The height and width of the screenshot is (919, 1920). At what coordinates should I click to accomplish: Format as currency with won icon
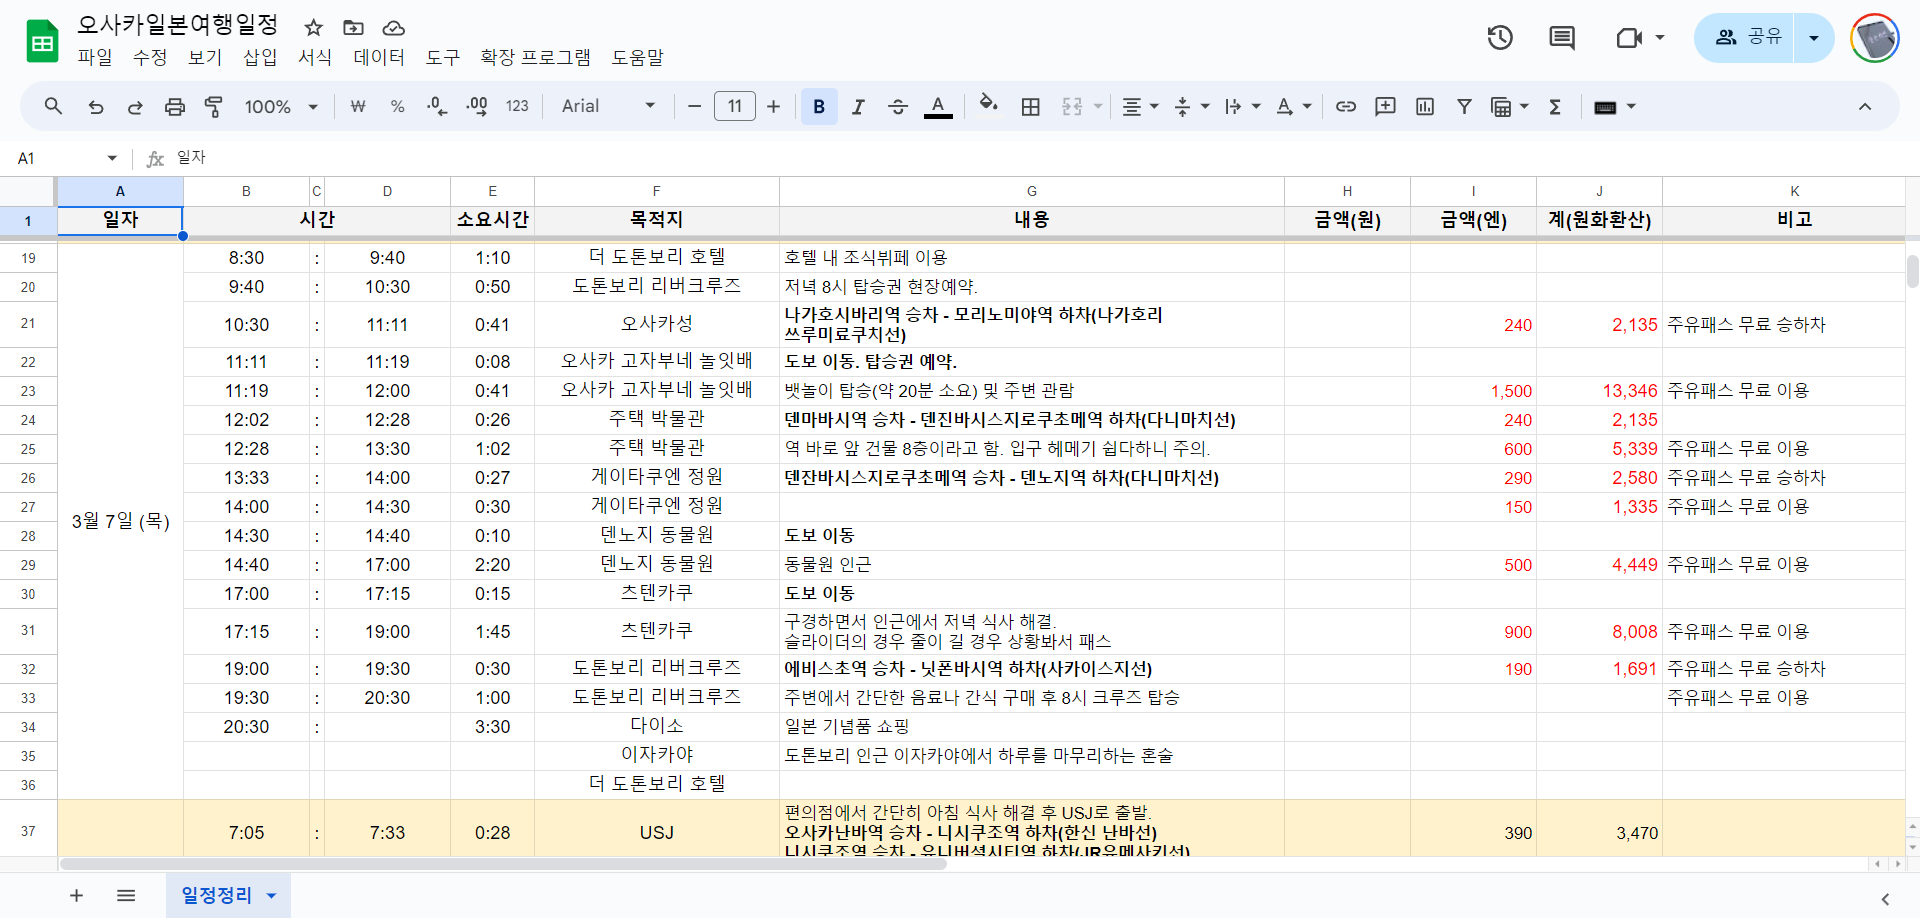click(x=358, y=106)
